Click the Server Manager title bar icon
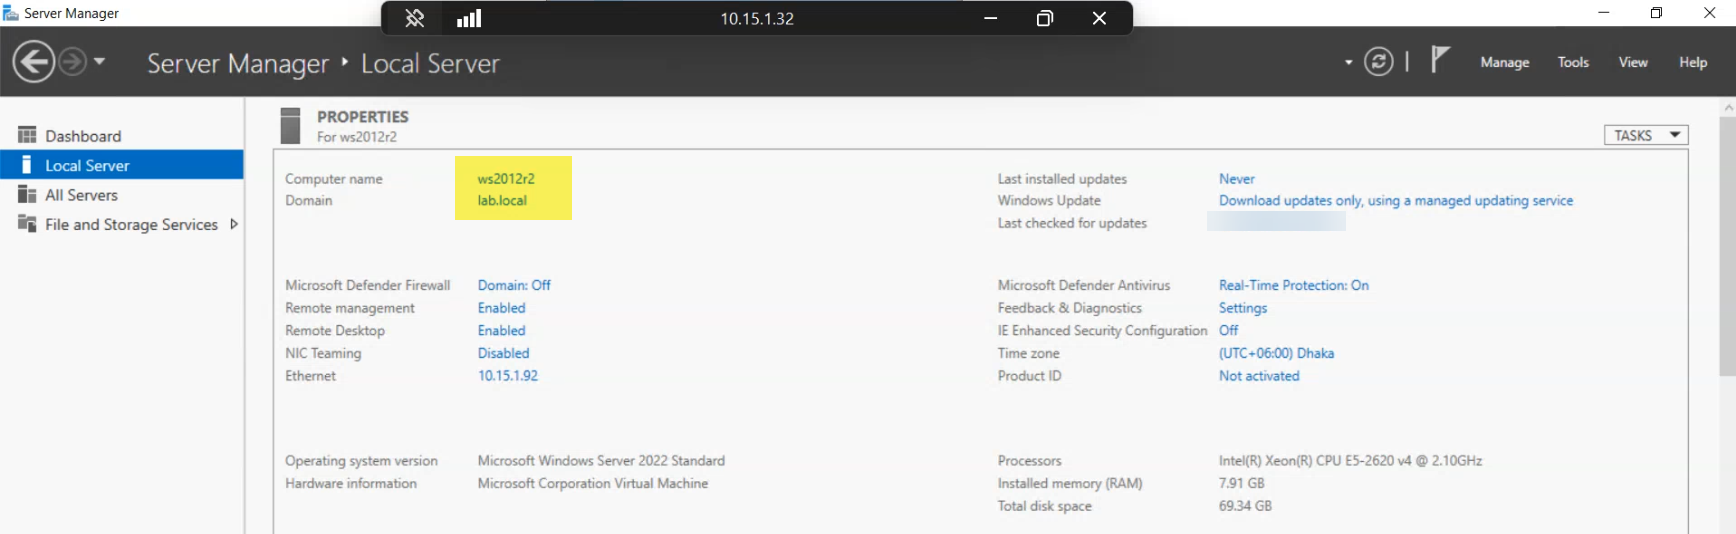Screen dimensions: 1736x534 (11, 13)
